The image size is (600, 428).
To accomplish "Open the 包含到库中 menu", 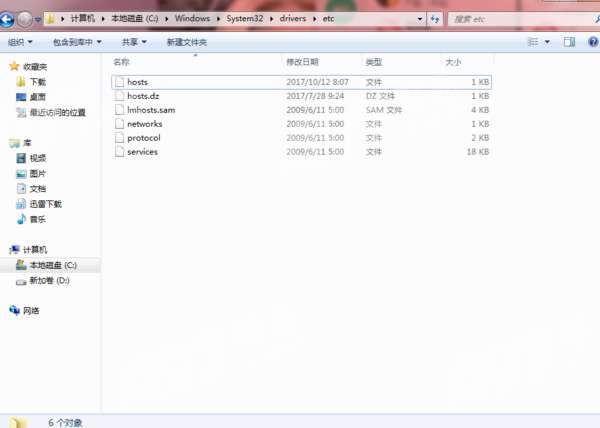I will [77, 42].
